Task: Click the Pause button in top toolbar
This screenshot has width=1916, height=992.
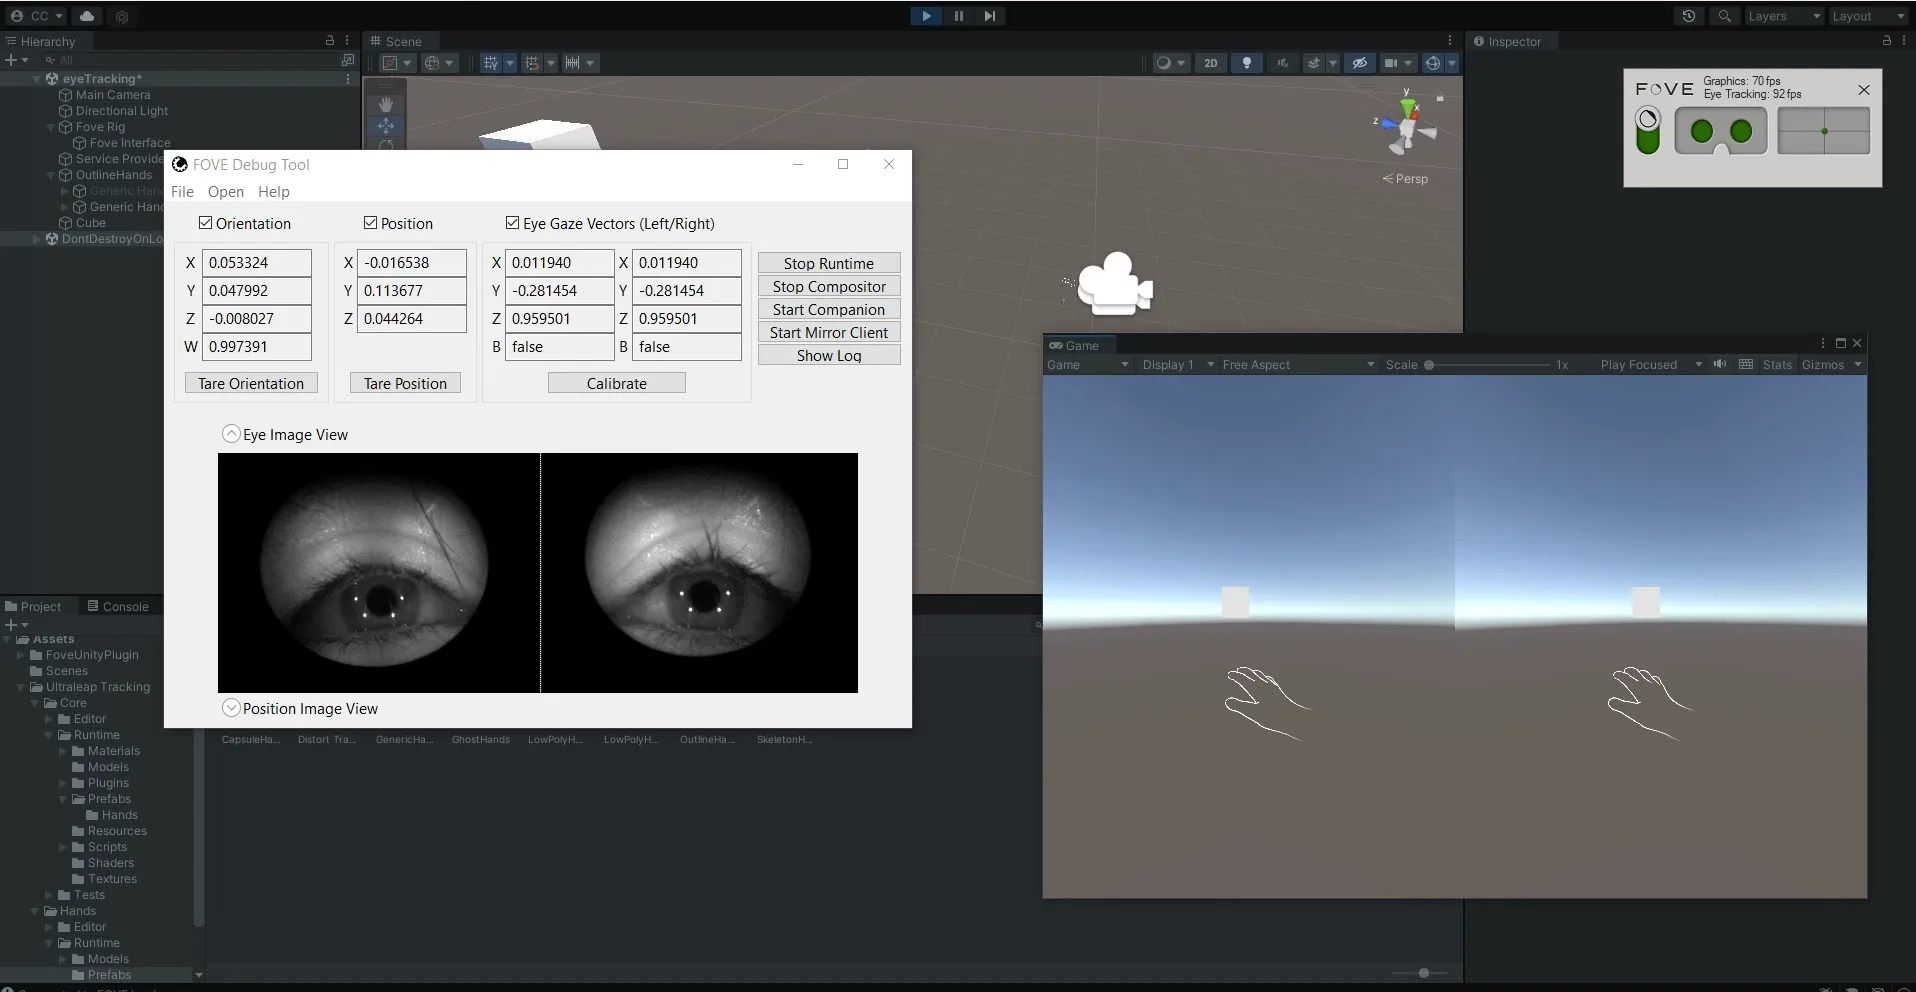Action: [958, 16]
